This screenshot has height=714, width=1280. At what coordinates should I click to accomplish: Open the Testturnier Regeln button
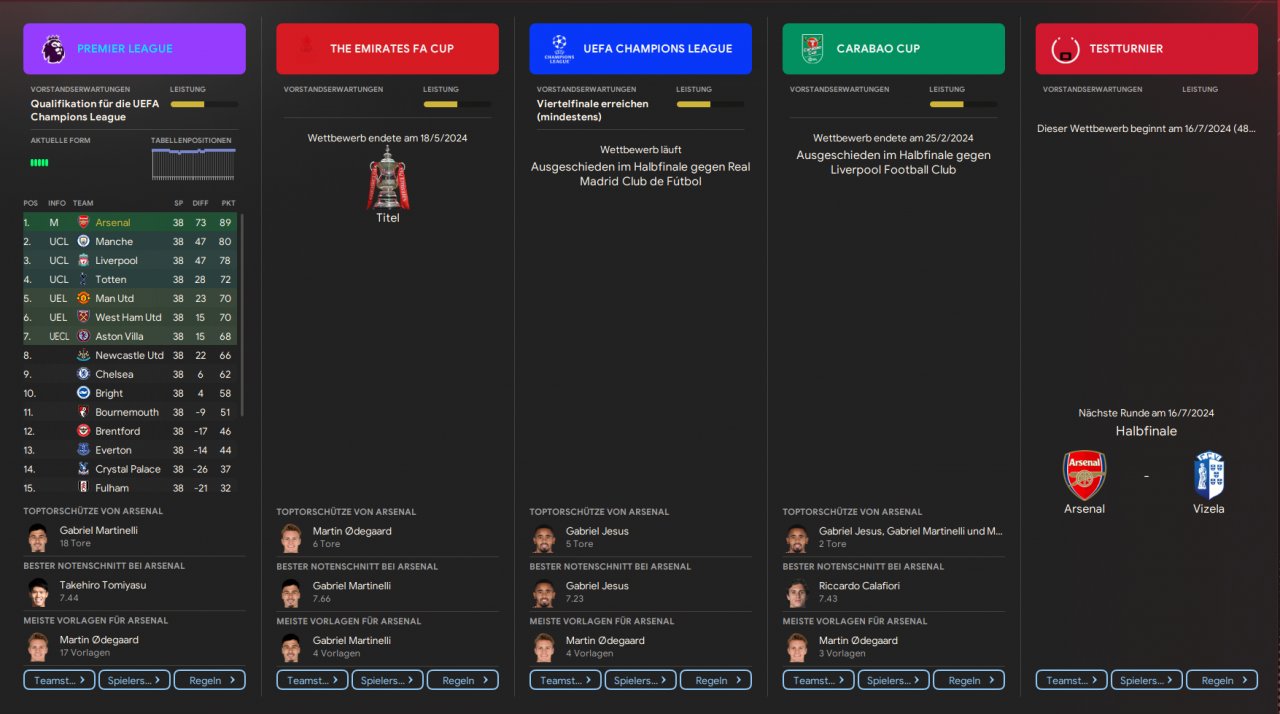click(1221, 680)
